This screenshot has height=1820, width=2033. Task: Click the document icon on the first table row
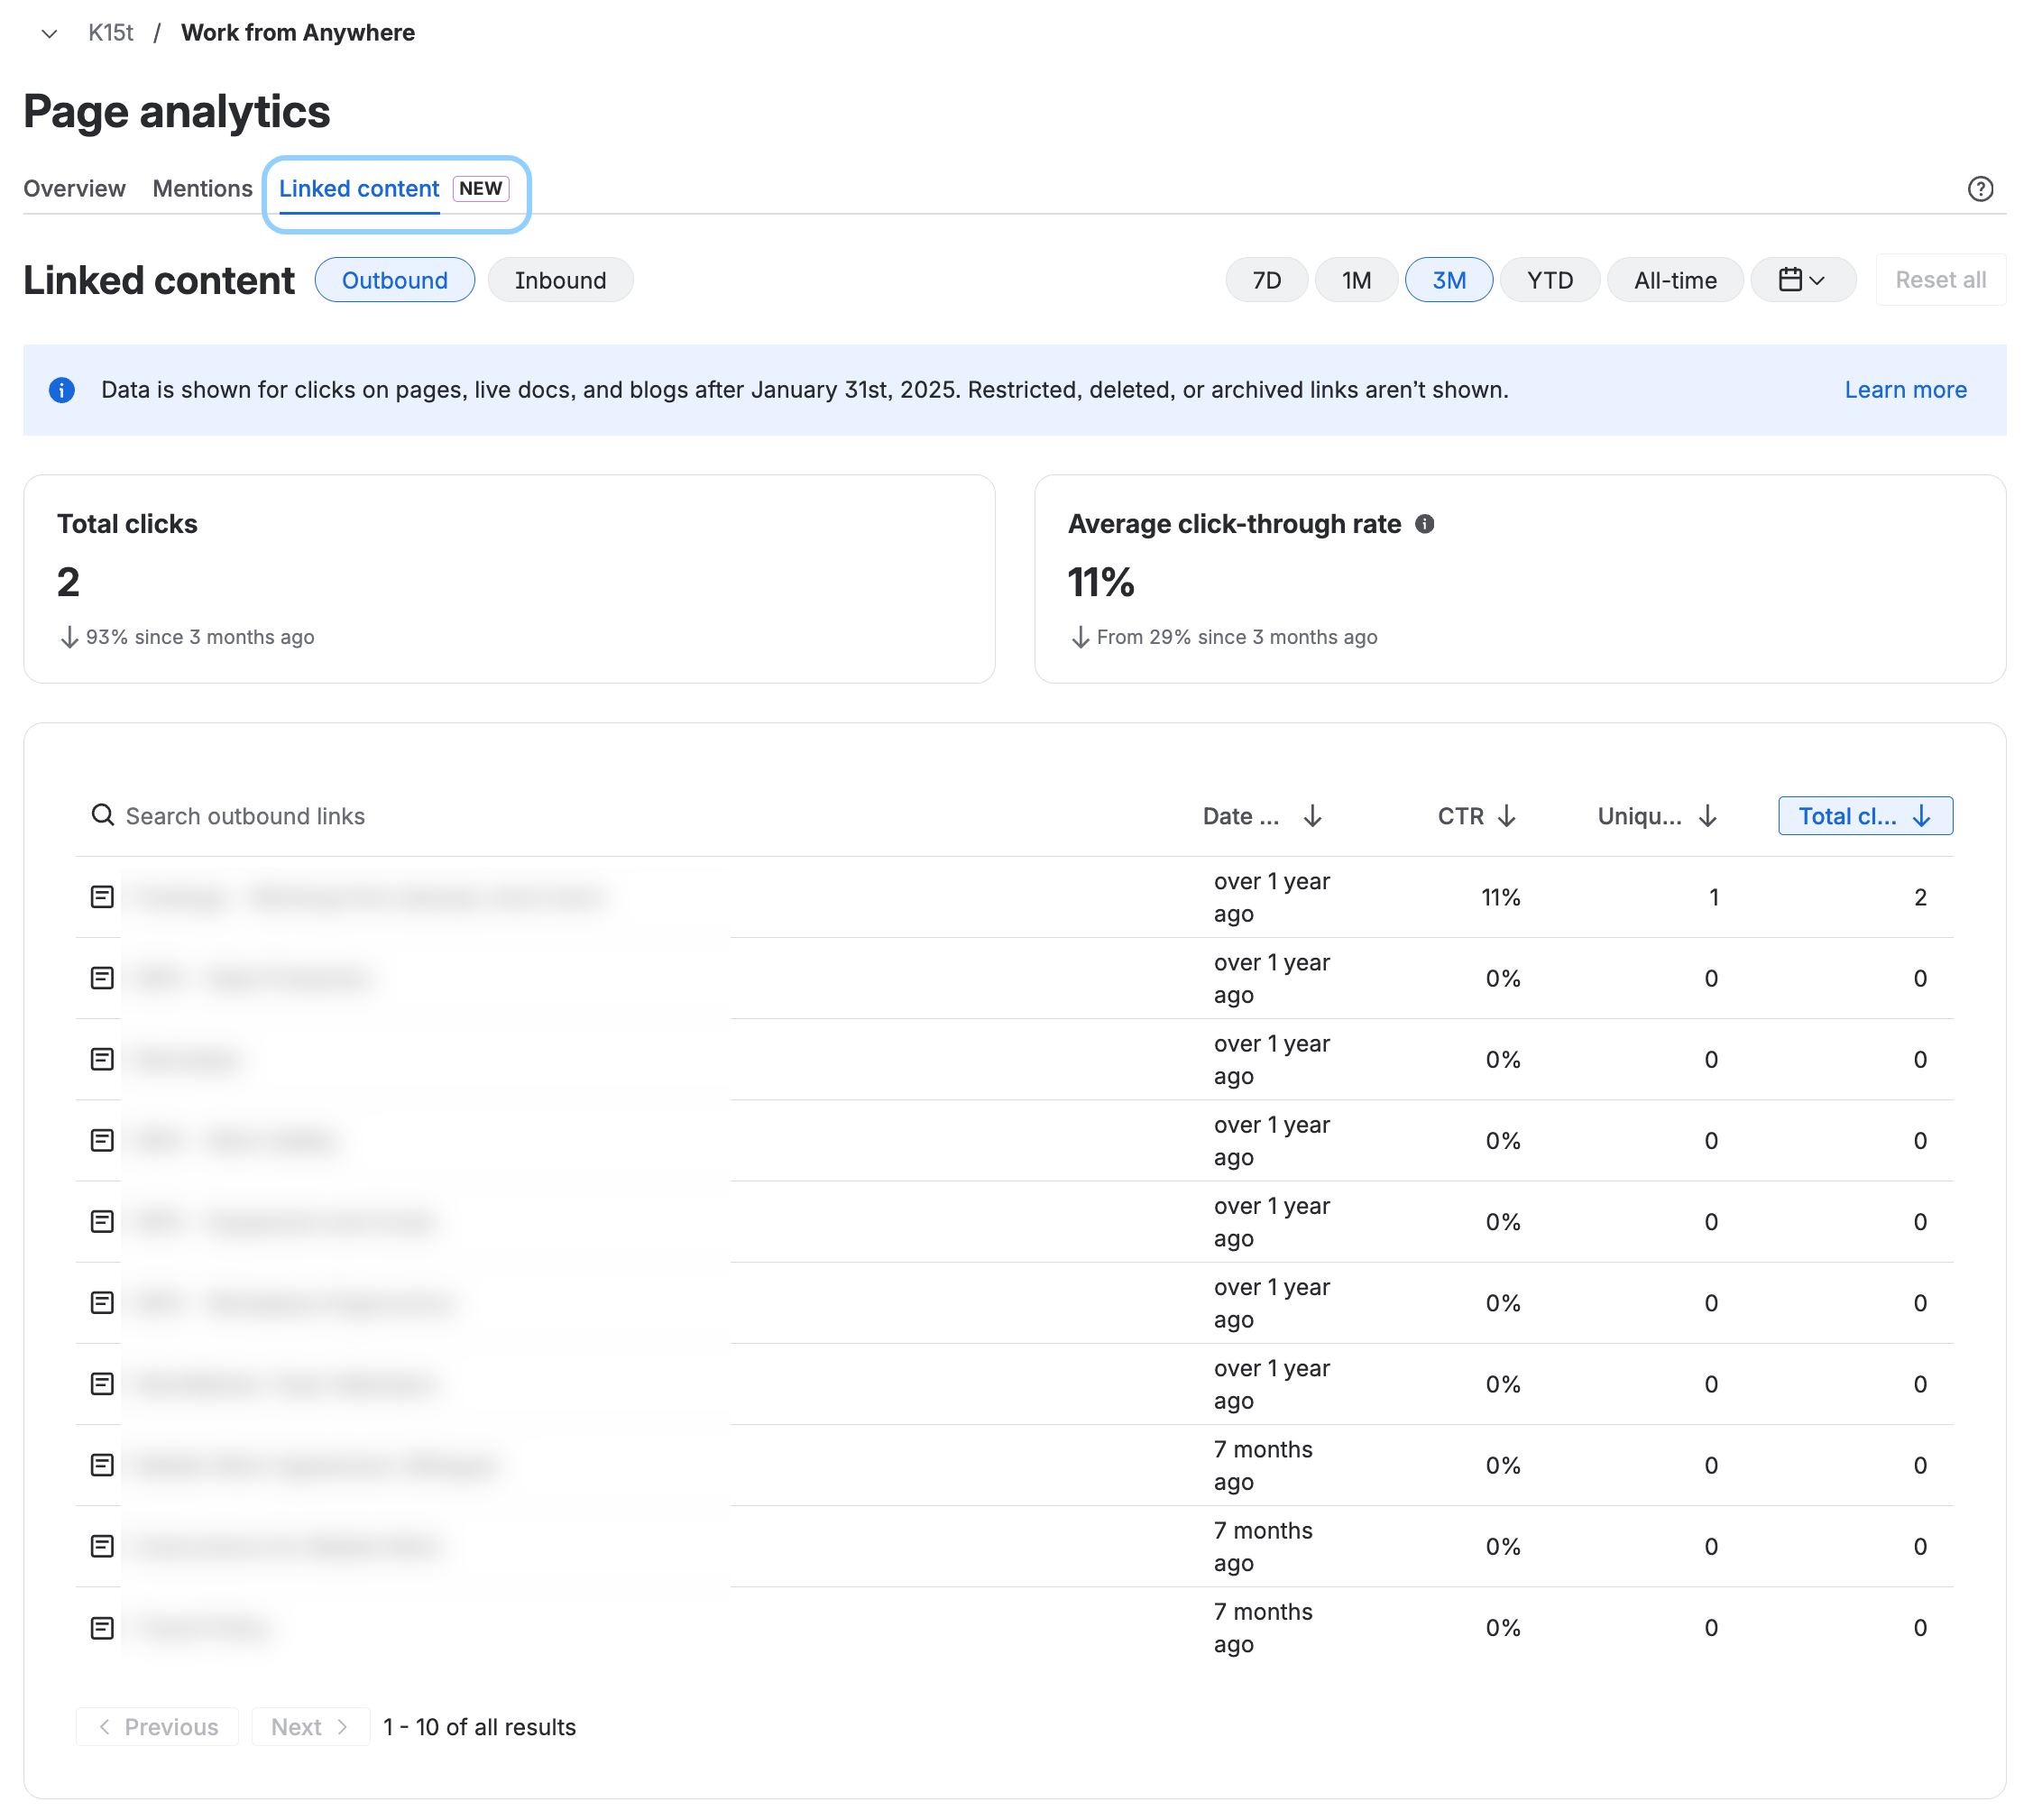(100, 896)
